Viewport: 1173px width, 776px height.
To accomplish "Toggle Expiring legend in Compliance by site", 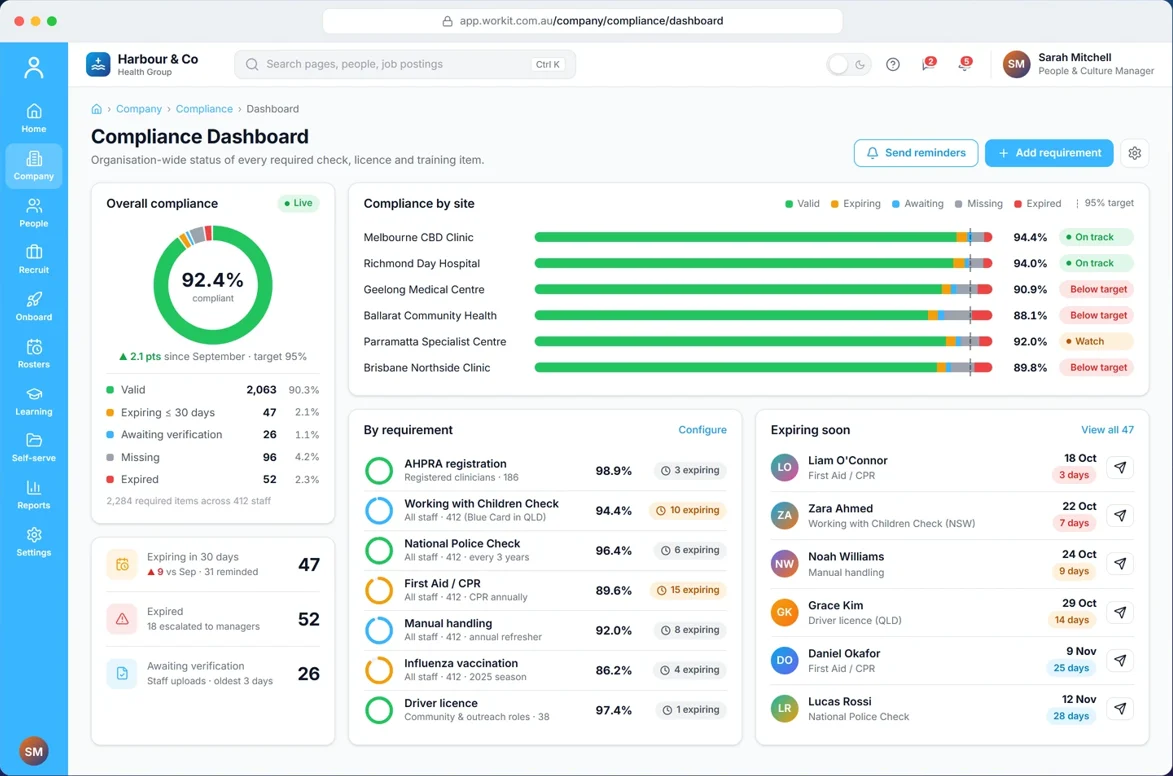I will point(855,204).
